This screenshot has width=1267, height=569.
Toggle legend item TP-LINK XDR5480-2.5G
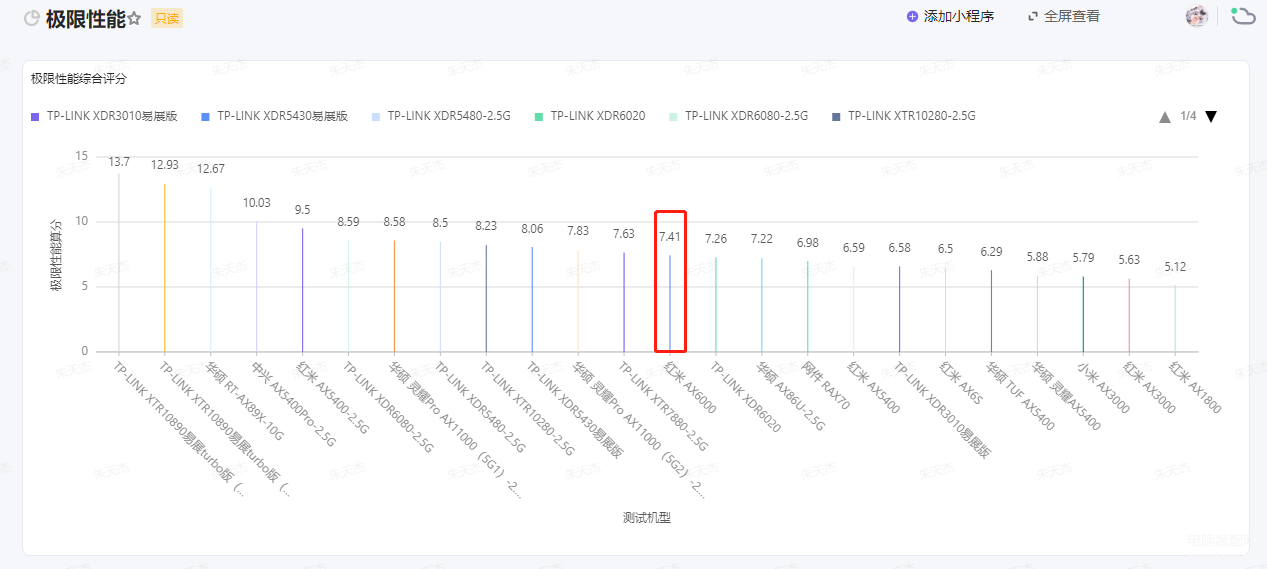[x=441, y=116]
